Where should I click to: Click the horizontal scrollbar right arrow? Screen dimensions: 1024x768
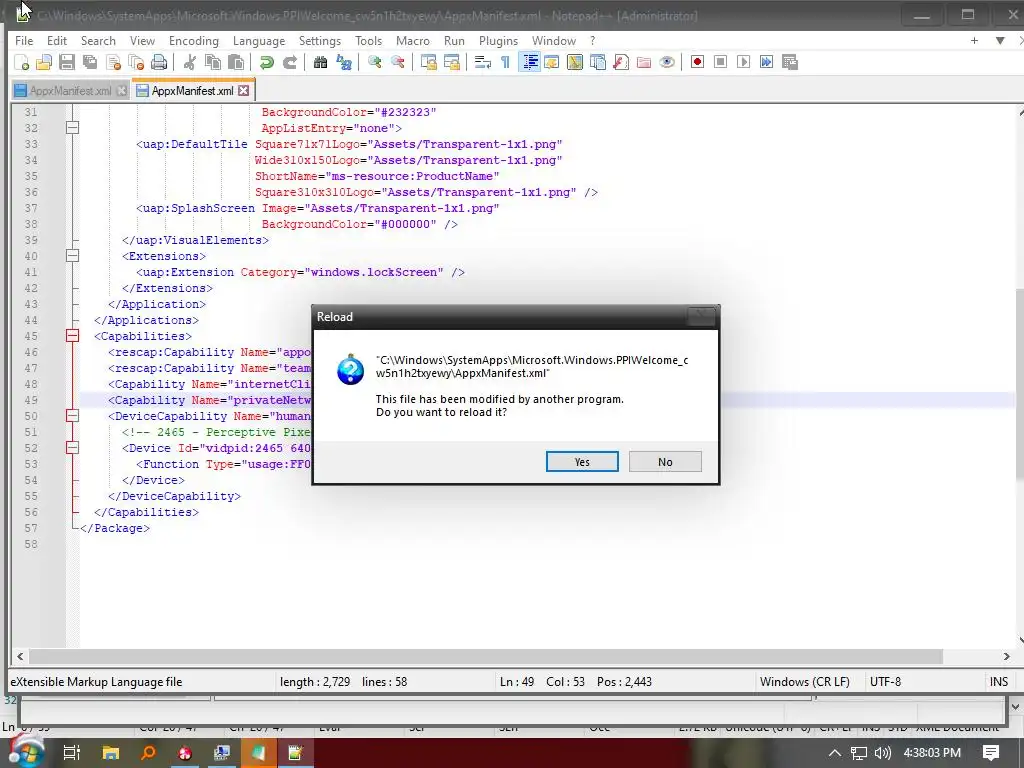[1006, 656]
